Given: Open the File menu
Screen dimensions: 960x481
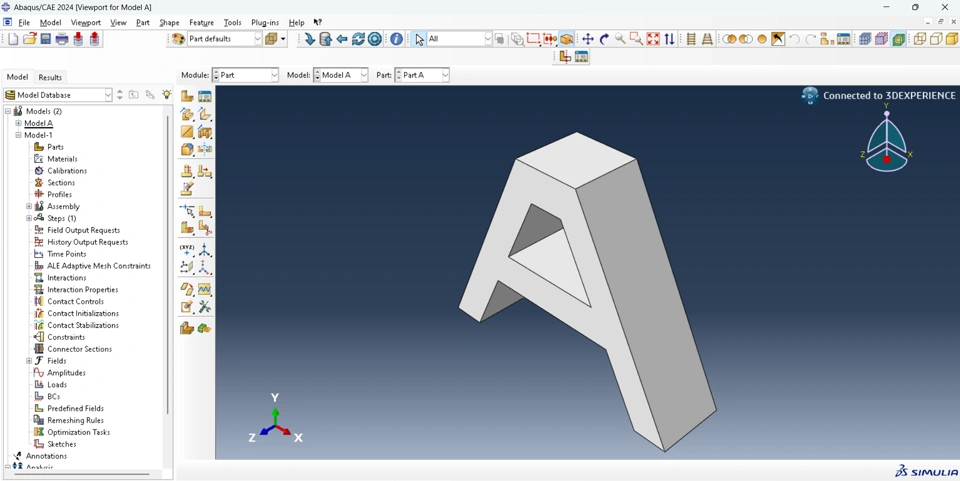Looking at the screenshot, I should [24, 23].
